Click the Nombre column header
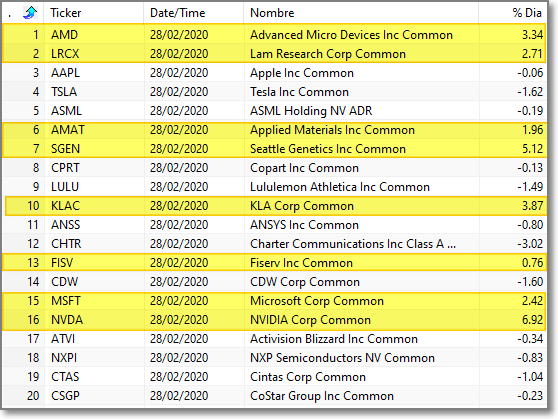Screen dimensions: 558x419 [x=361, y=13]
